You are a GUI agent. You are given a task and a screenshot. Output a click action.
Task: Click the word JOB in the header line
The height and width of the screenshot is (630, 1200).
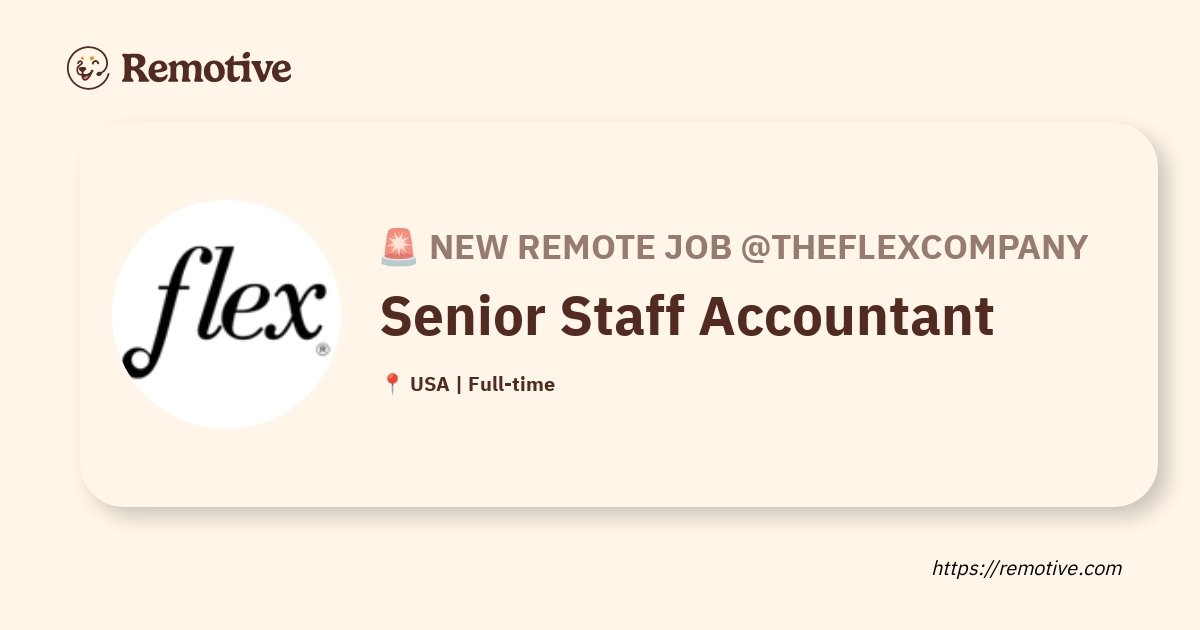coord(697,247)
